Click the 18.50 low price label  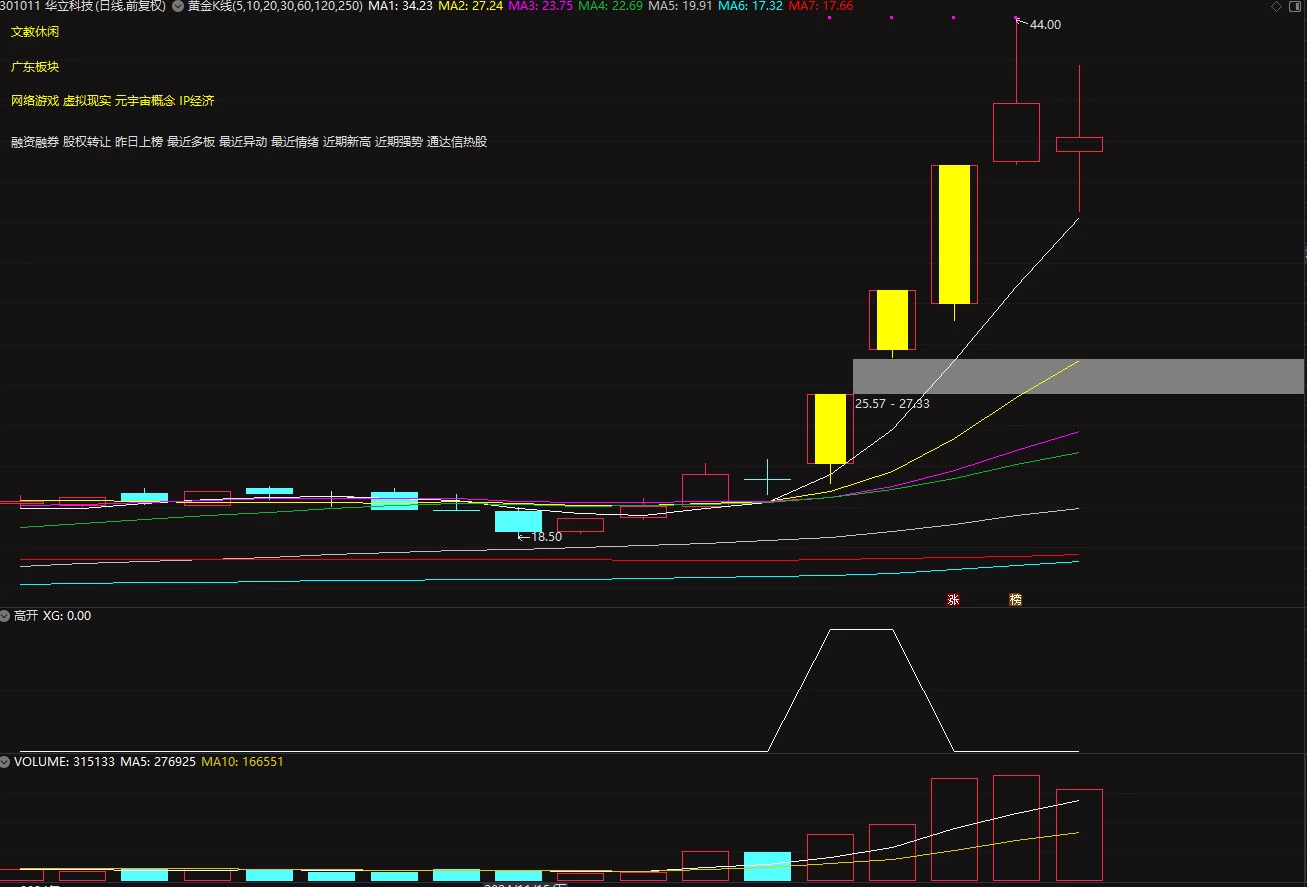(546, 537)
